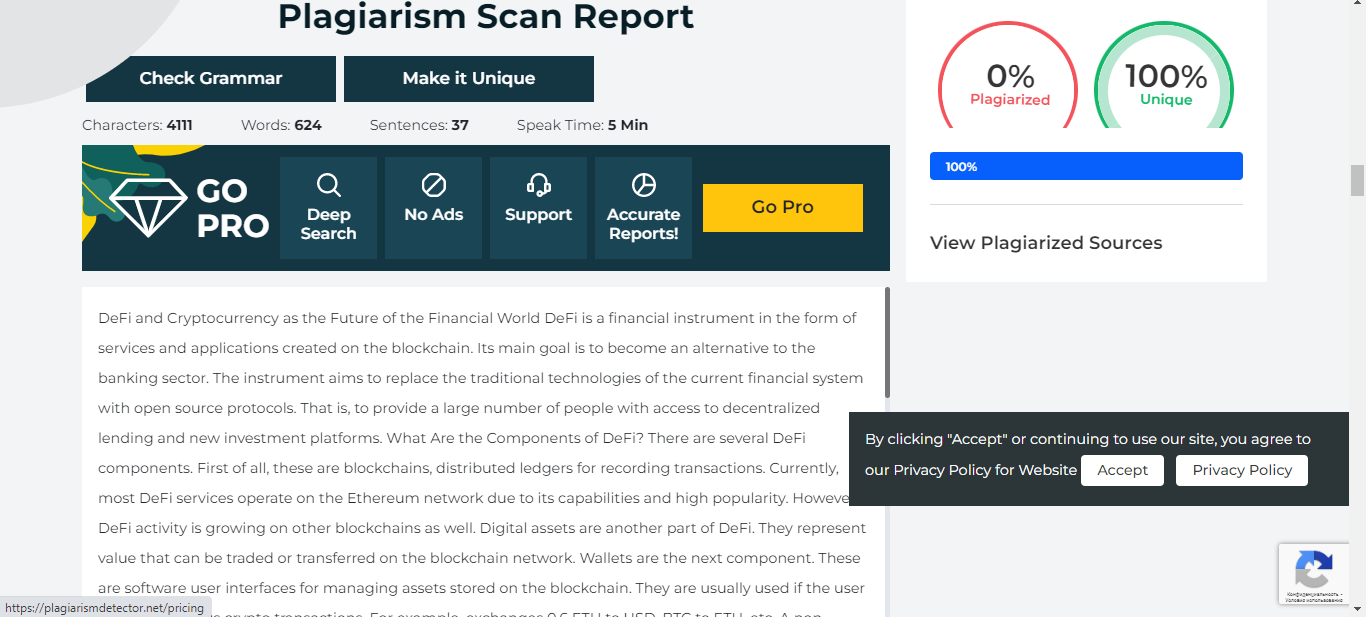Click the yellow Go Pro button
The width and height of the screenshot is (1366, 617).
[x=783, y=208]
